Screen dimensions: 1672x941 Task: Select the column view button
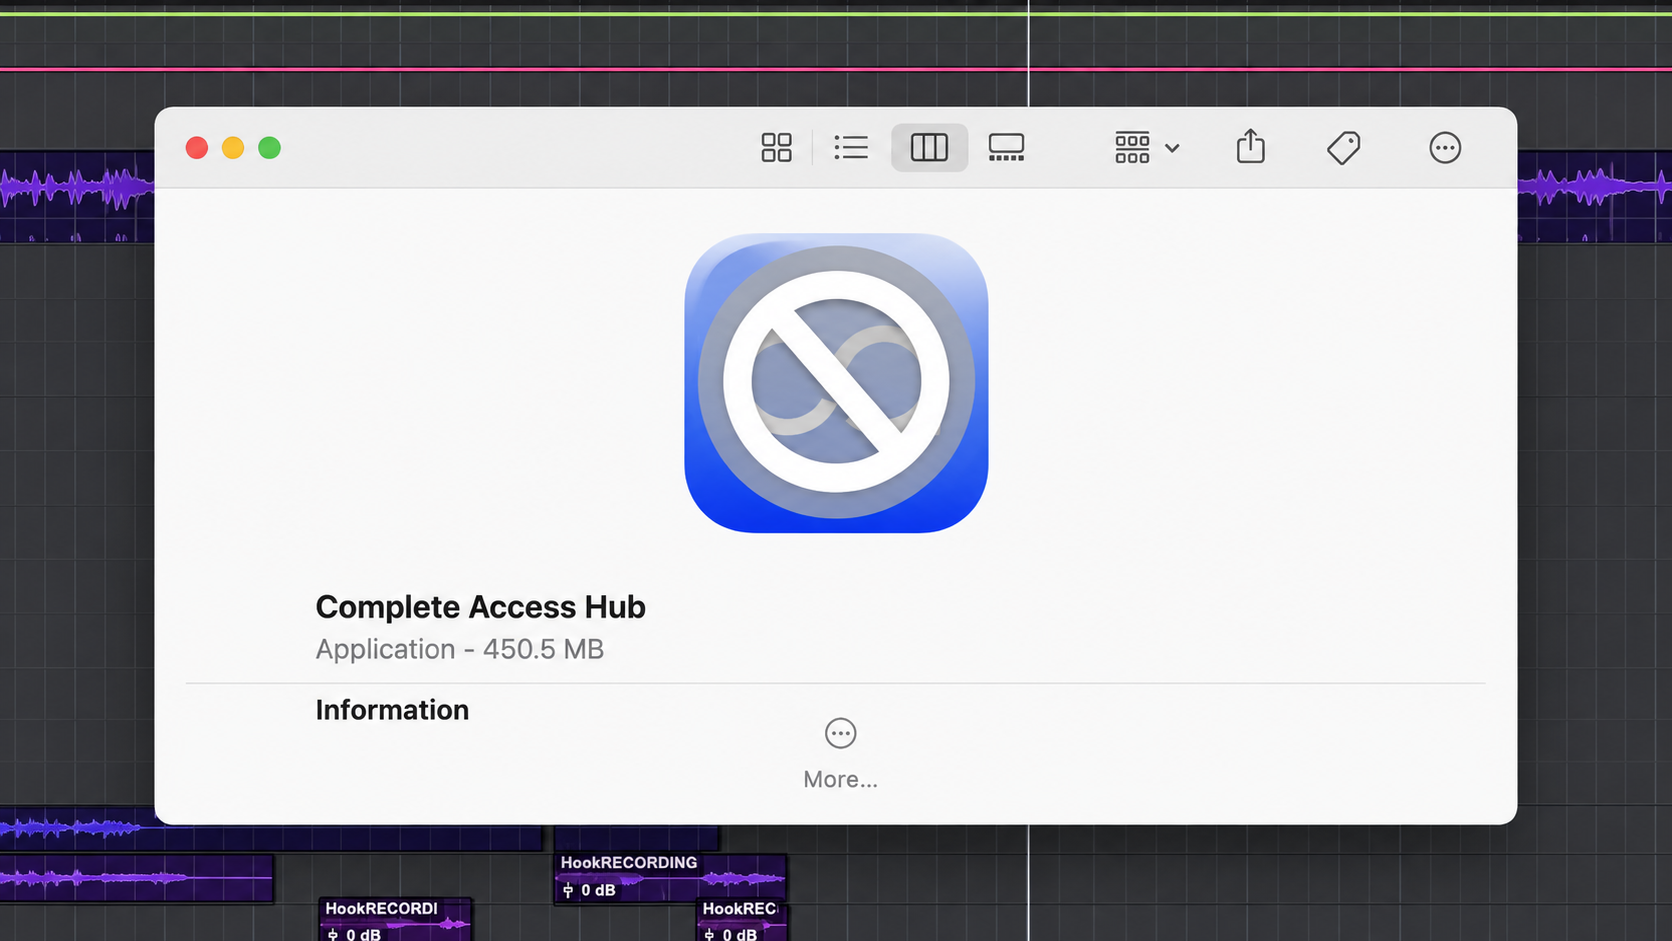[x=929, y=148]
